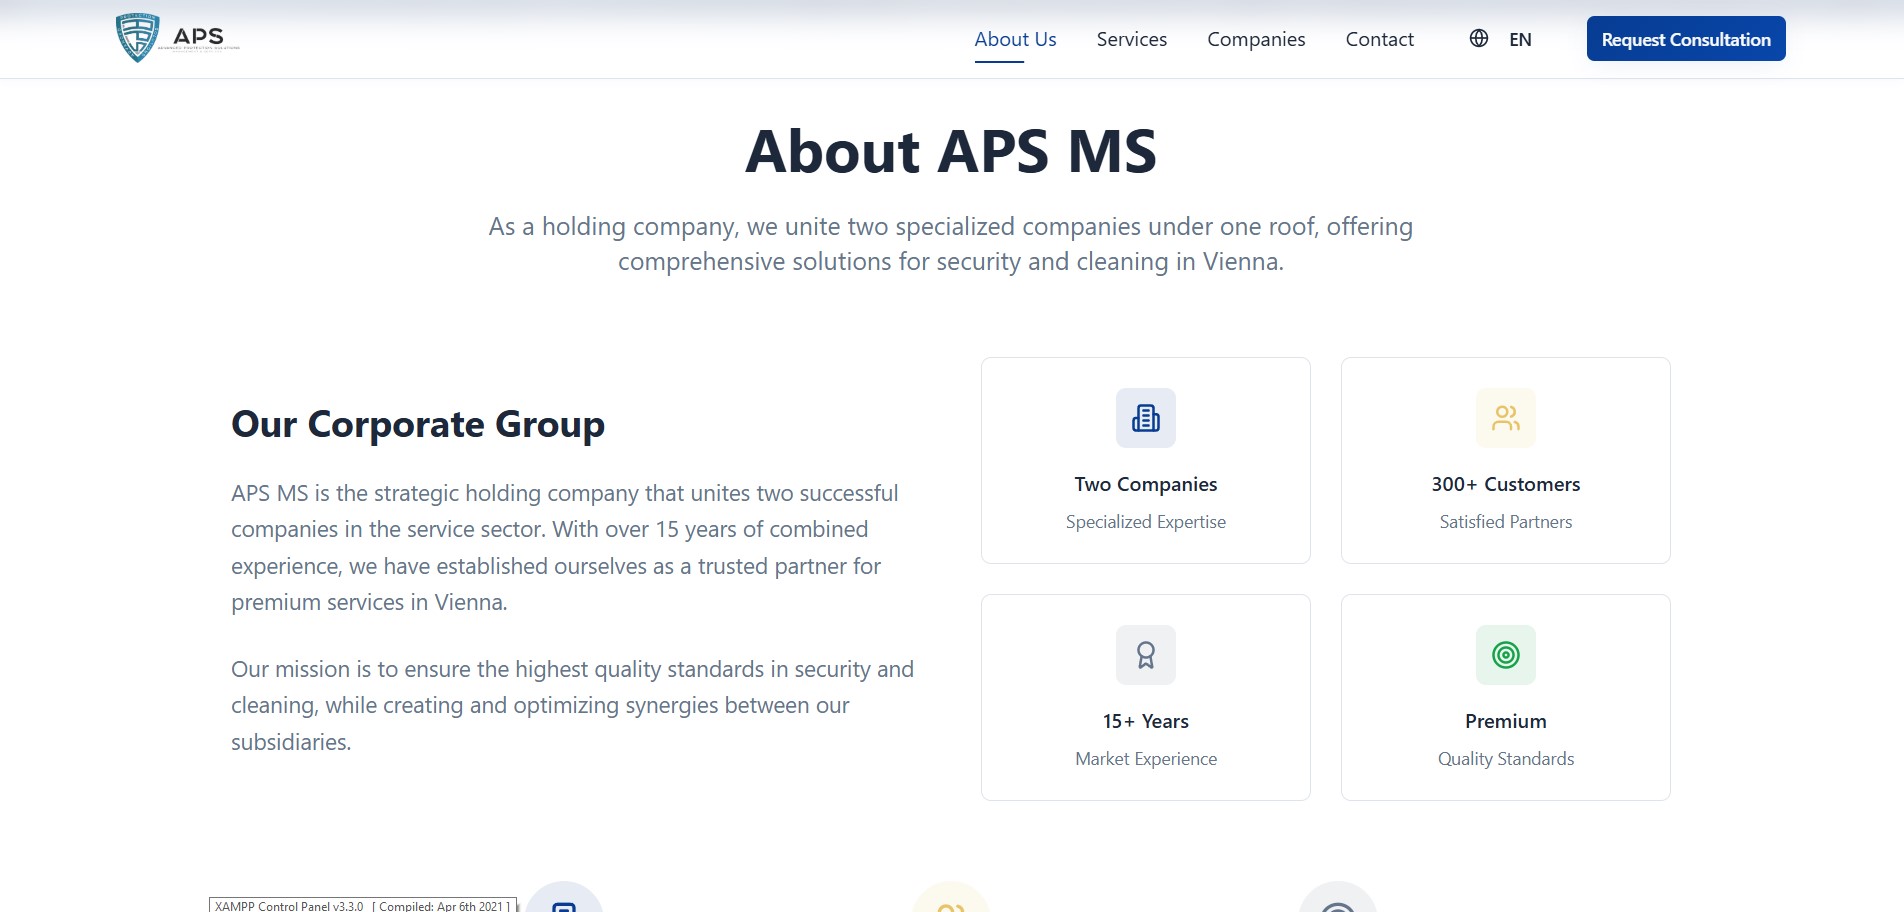Open the Contact navigation item
Screen dimensions: 1904x912
(1380, 39)
